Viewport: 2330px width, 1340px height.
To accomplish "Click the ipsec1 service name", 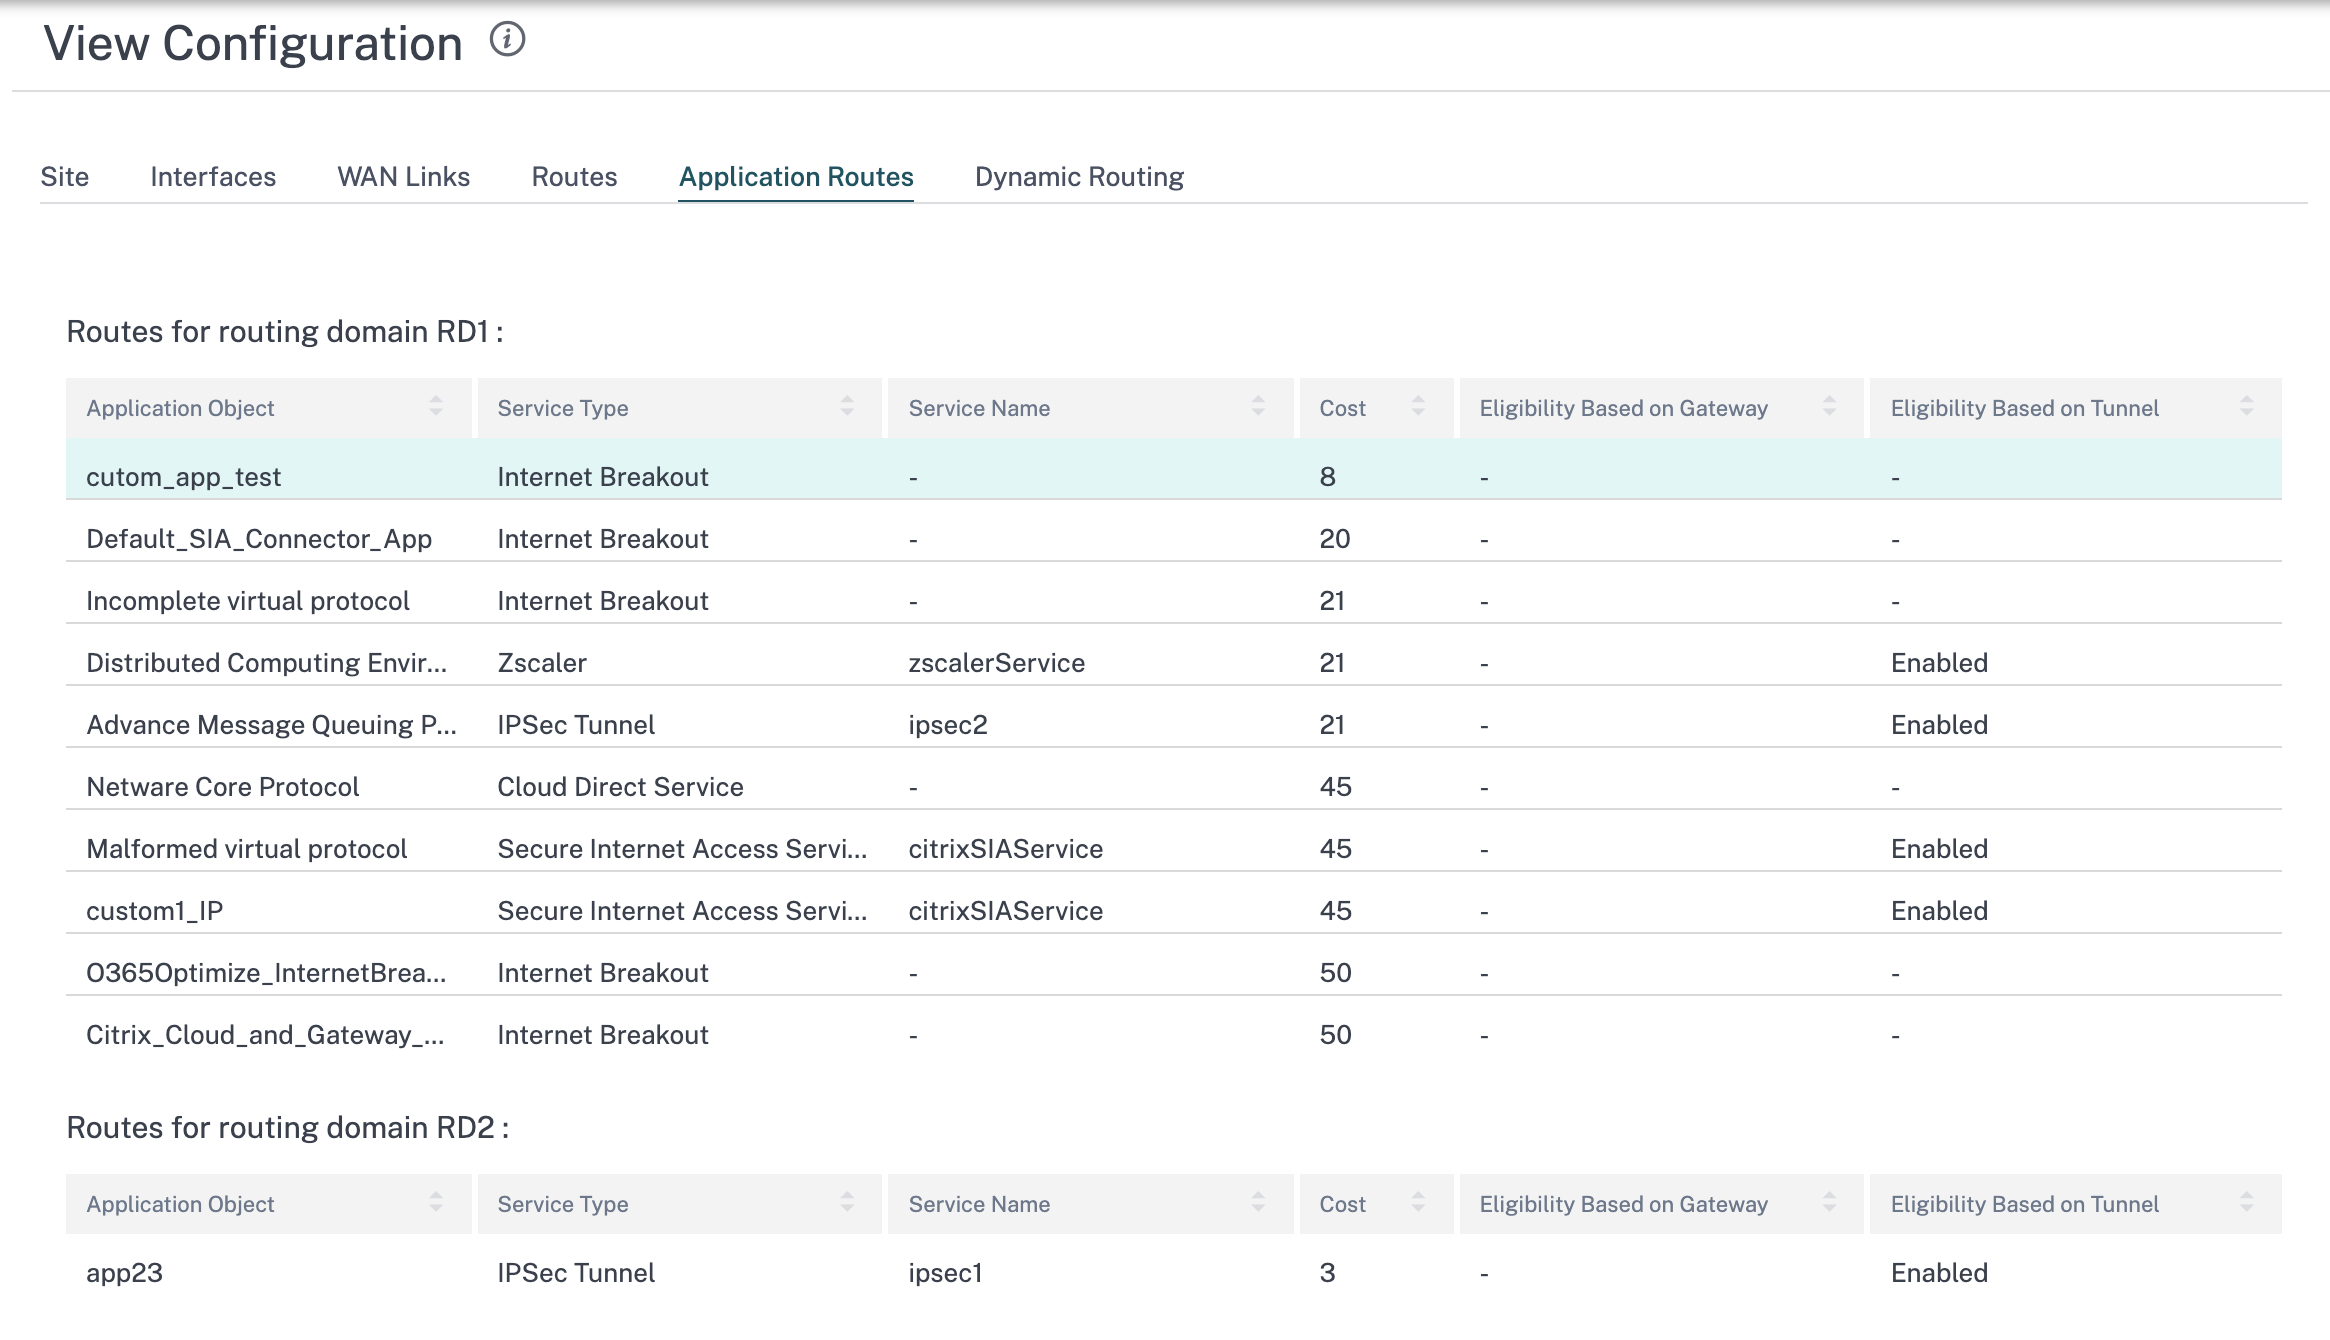I will [946, 1273].
